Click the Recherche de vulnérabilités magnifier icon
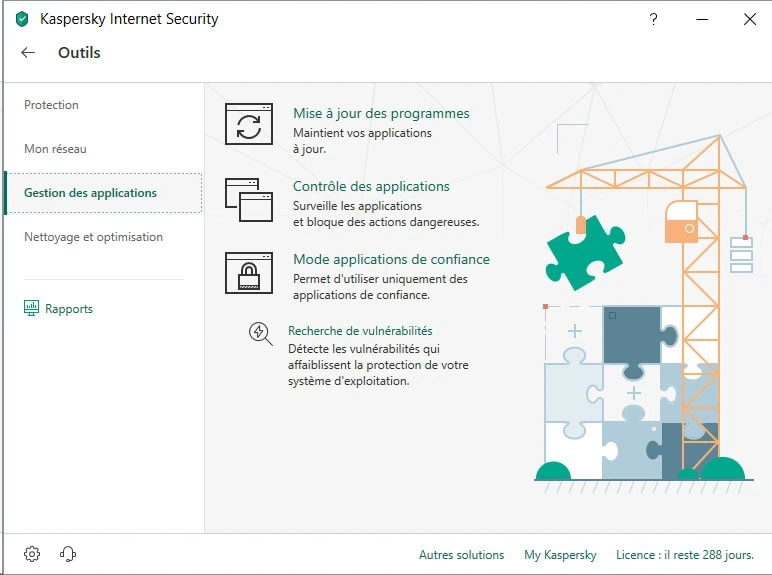 pyautogui.click(x=260, y=333)
